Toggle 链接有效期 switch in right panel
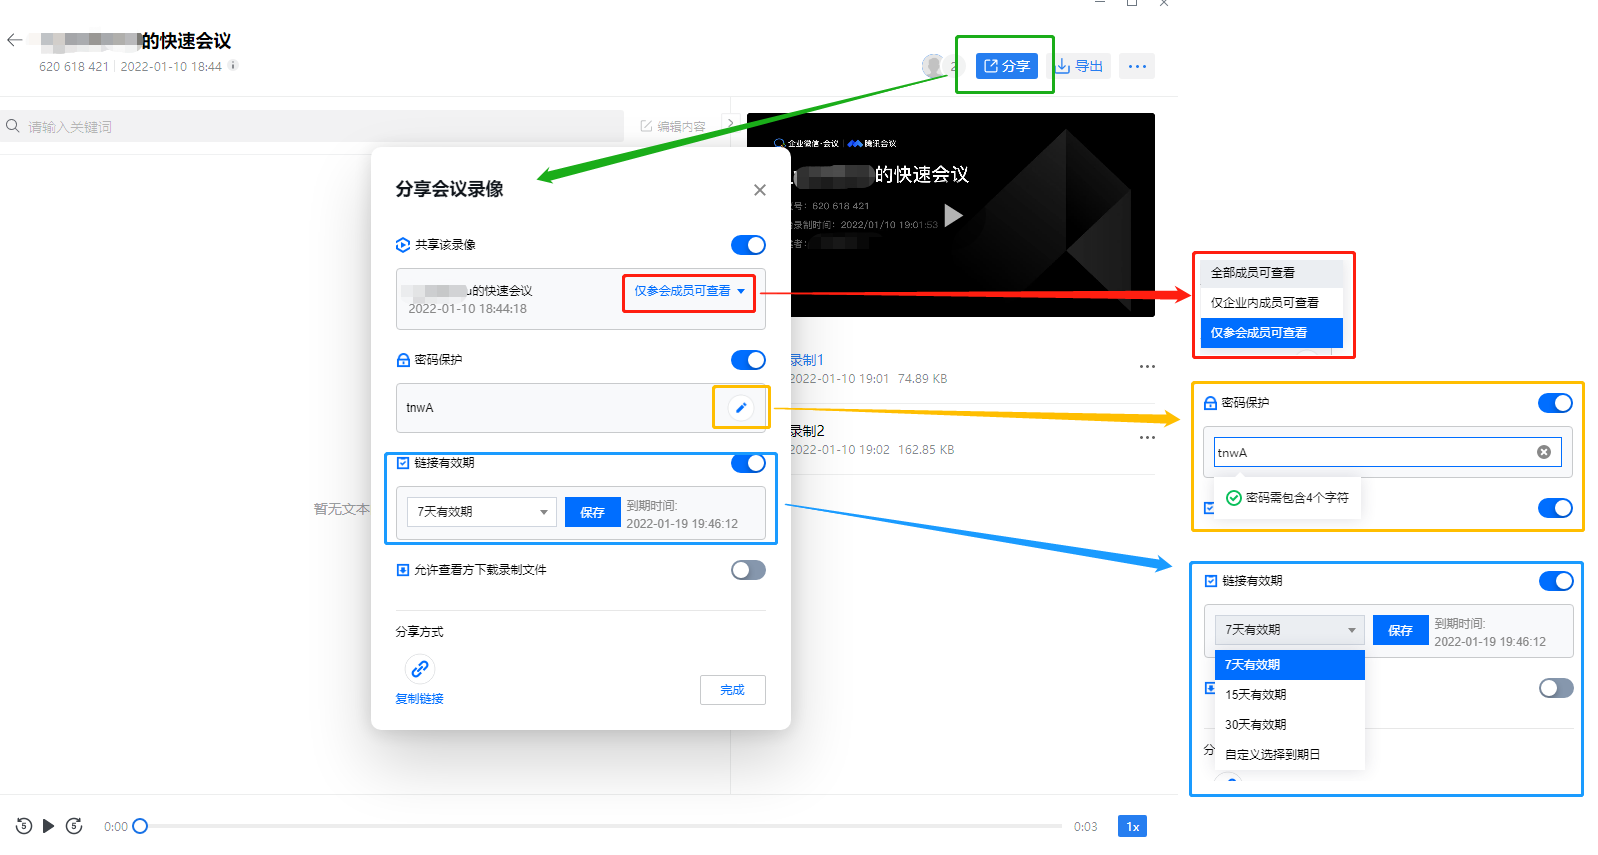This screenshot has width=1598, height=855. (1556, 581)
